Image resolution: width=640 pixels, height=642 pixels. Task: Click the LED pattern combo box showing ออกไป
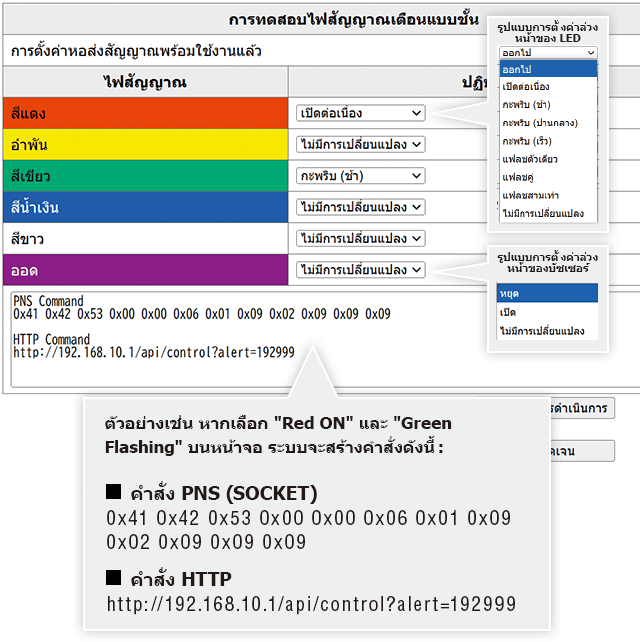point(548,53)
